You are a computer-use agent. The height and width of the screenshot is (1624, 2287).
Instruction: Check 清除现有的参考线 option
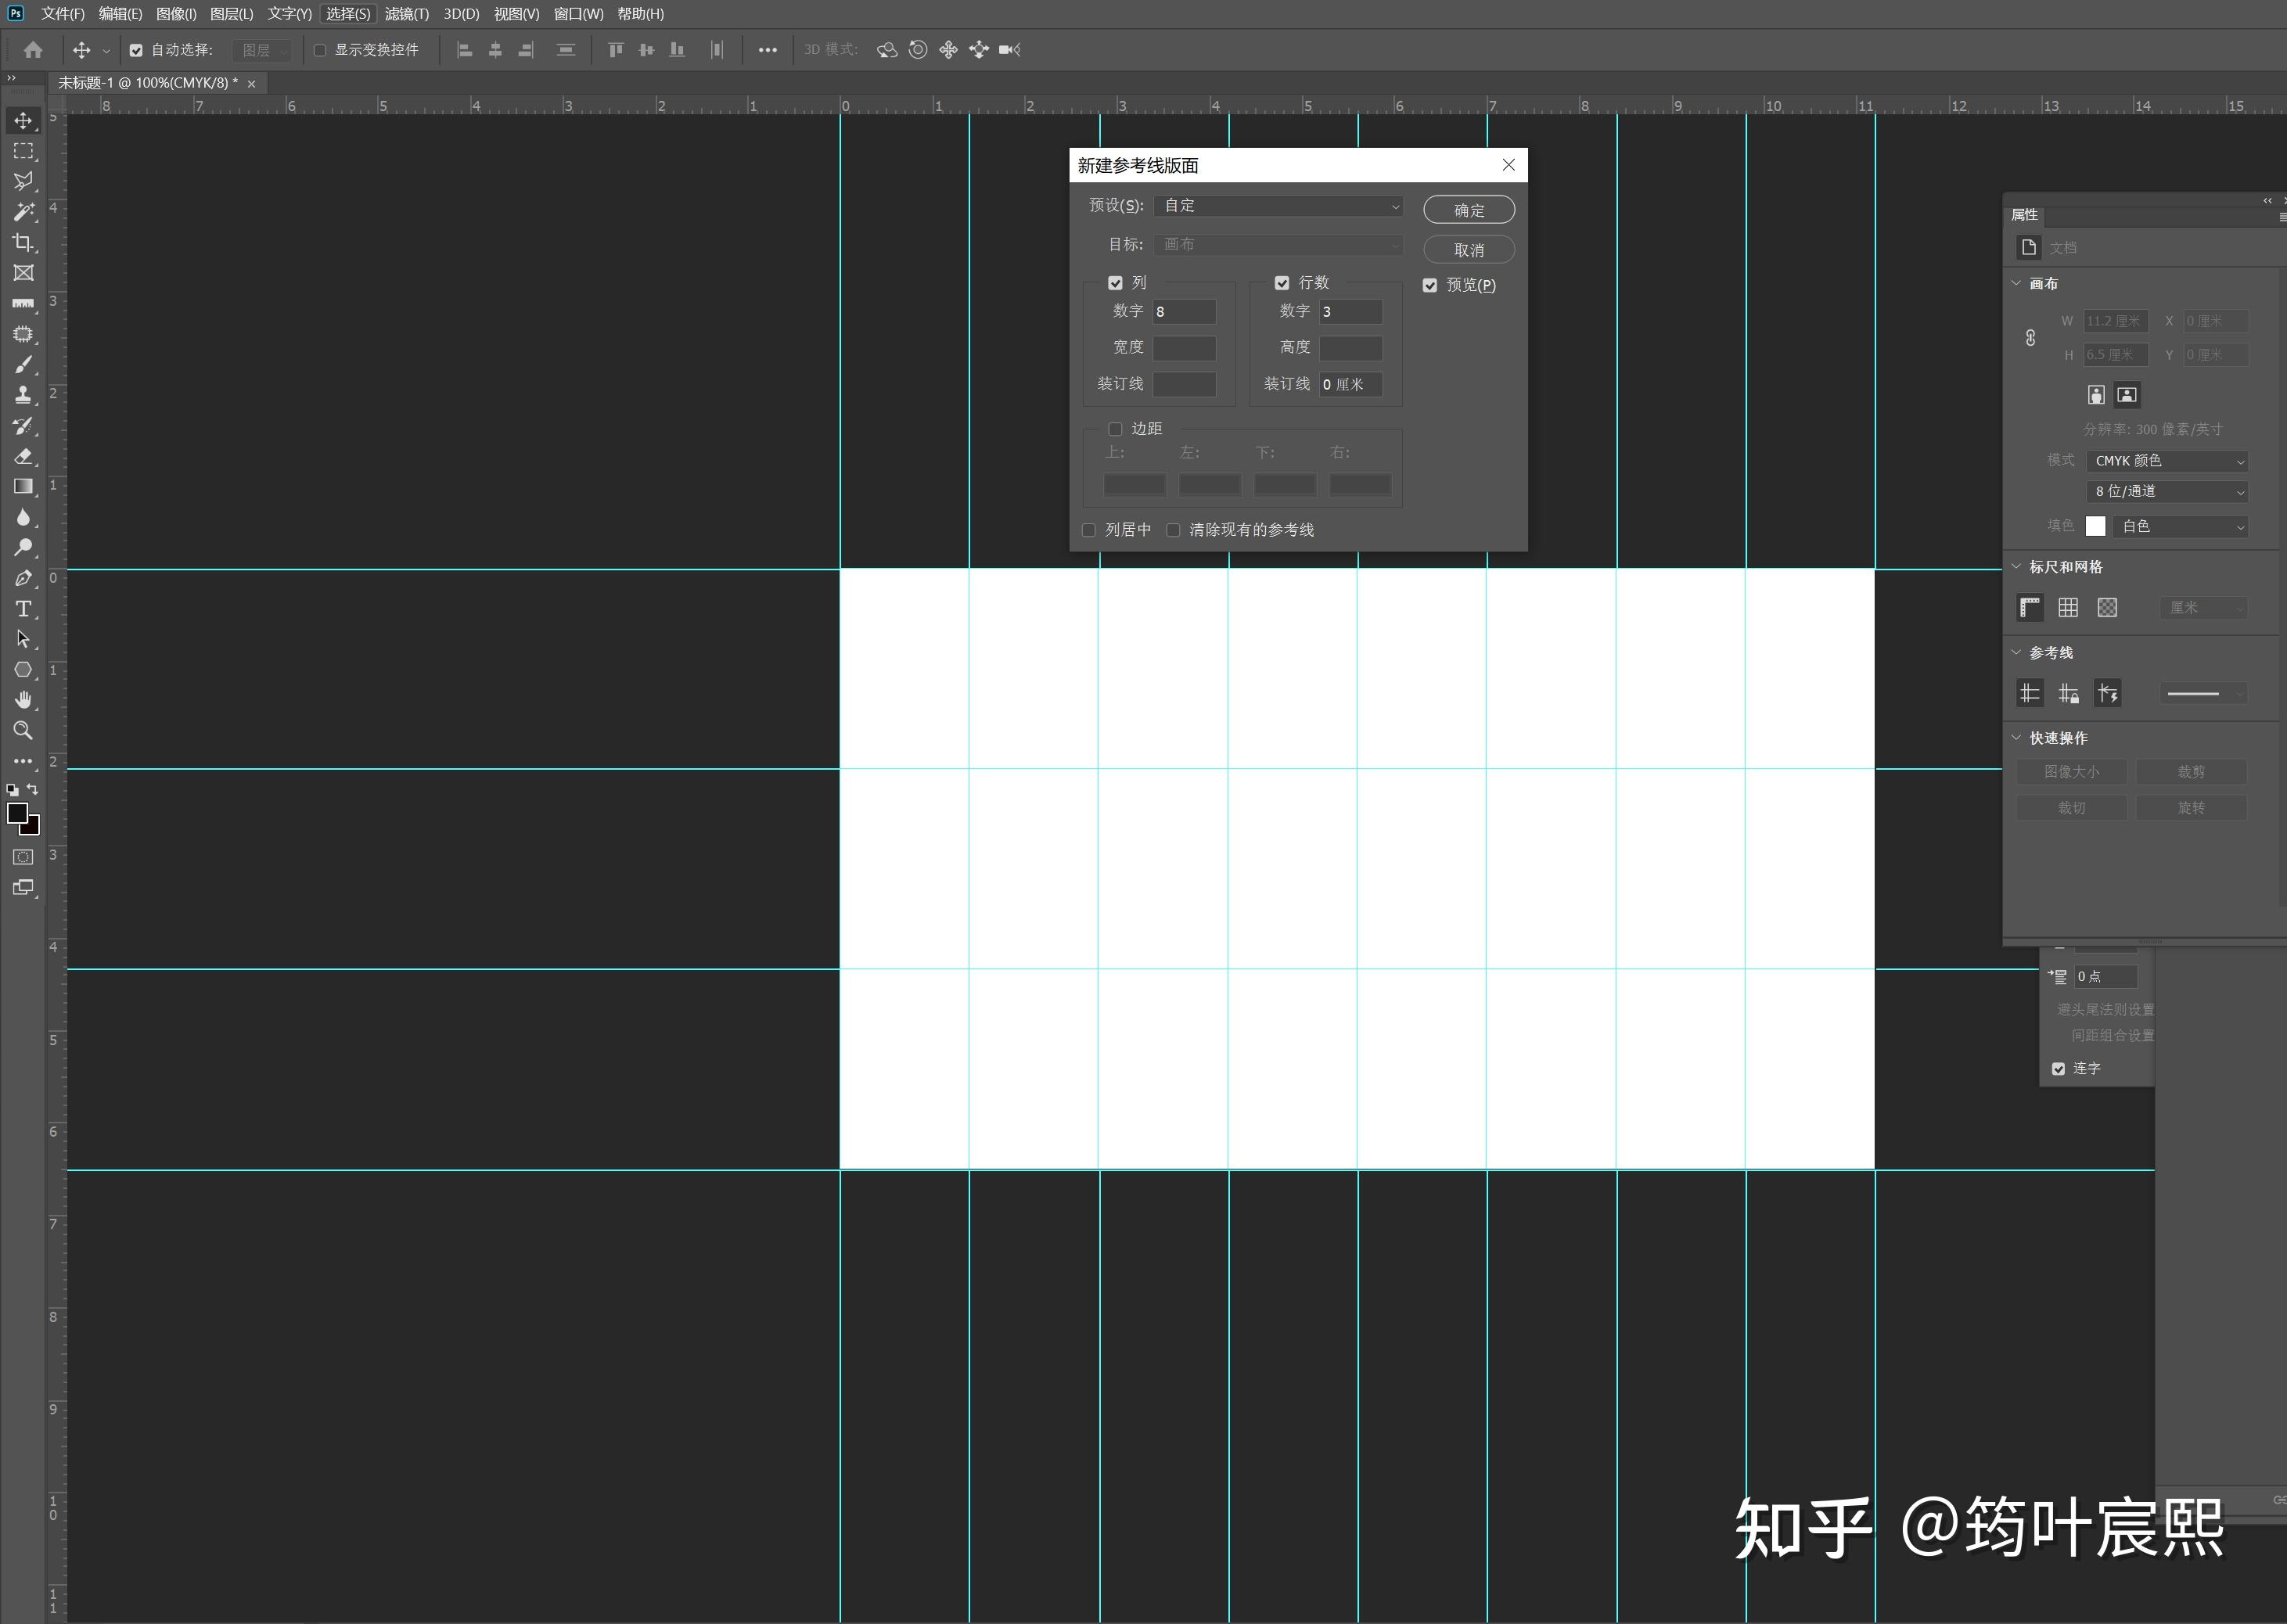[1173, 530]
